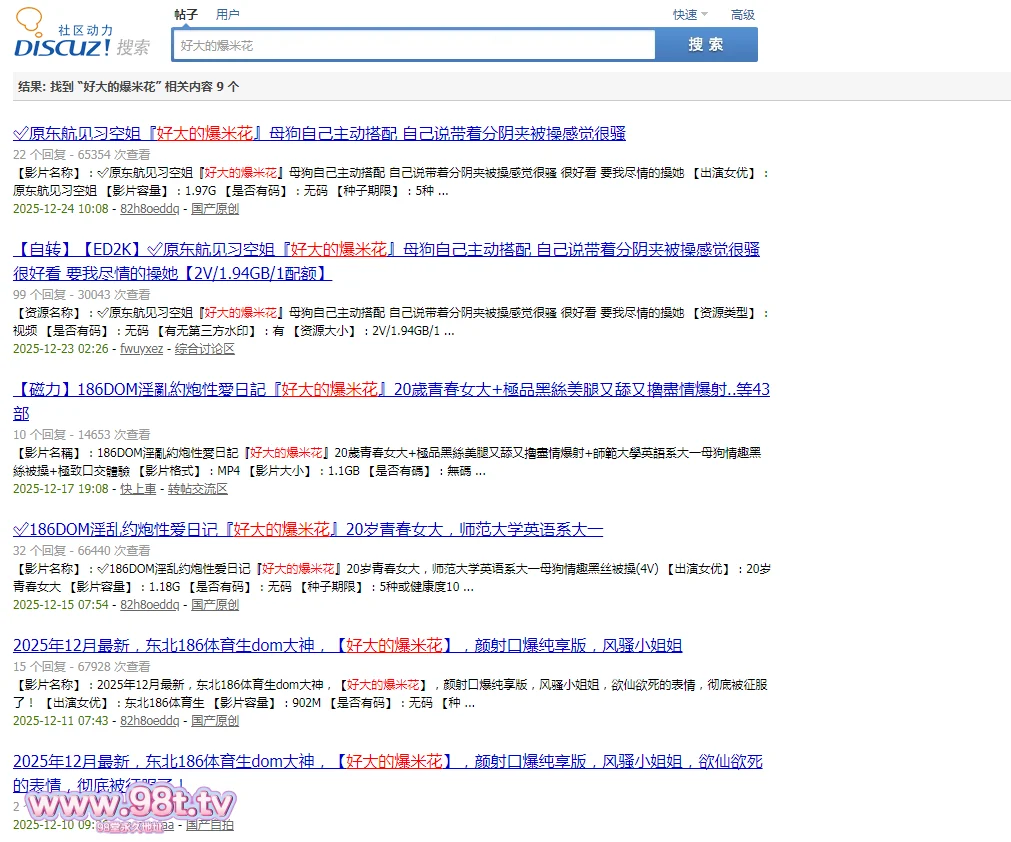Open the result title with 15 个回复

click(347, 645)
